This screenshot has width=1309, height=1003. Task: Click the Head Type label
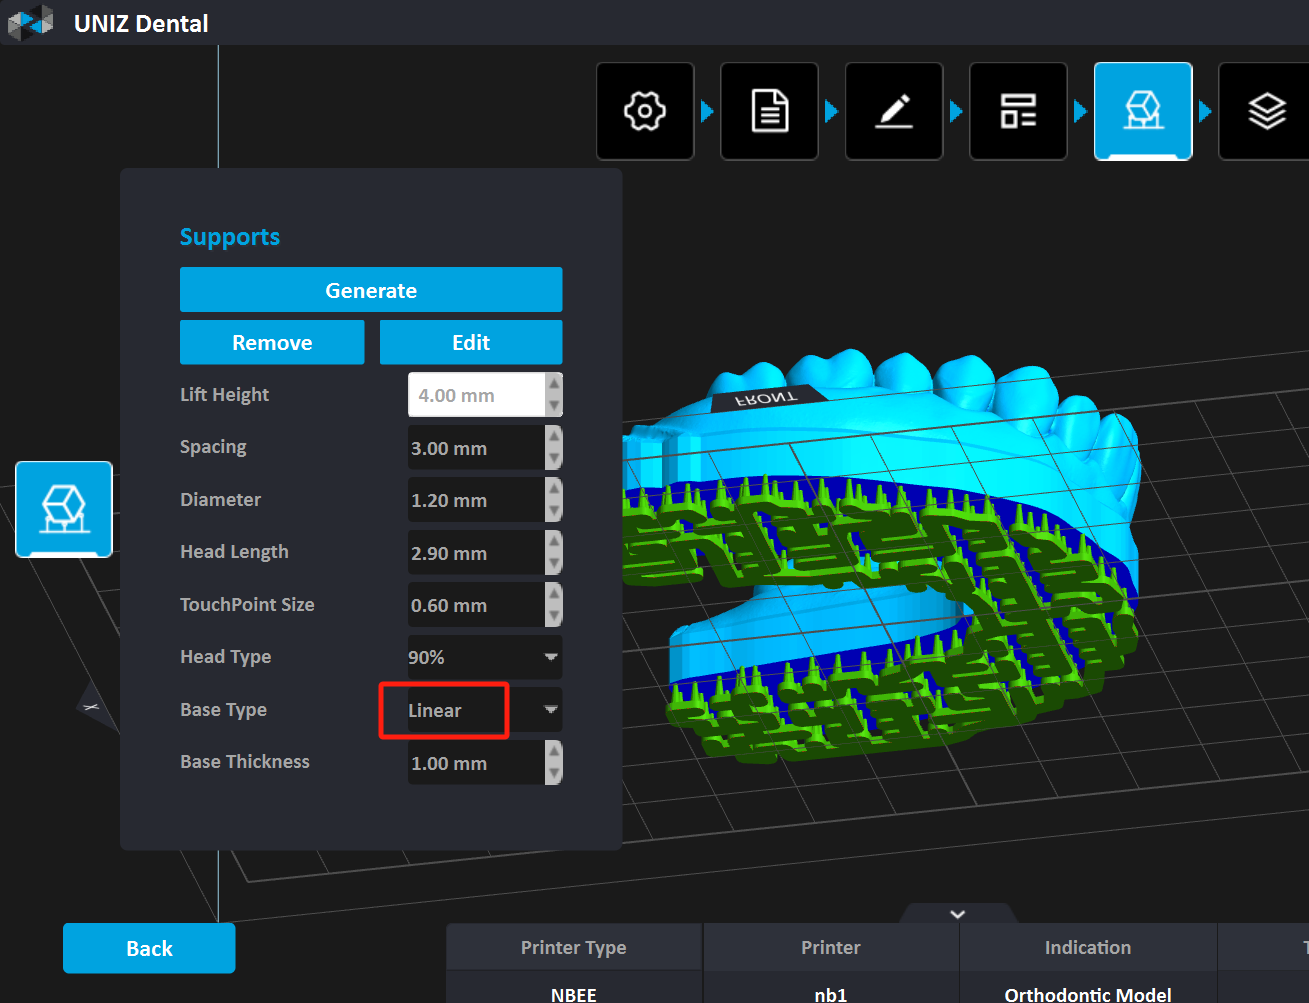tap(225, 656)
